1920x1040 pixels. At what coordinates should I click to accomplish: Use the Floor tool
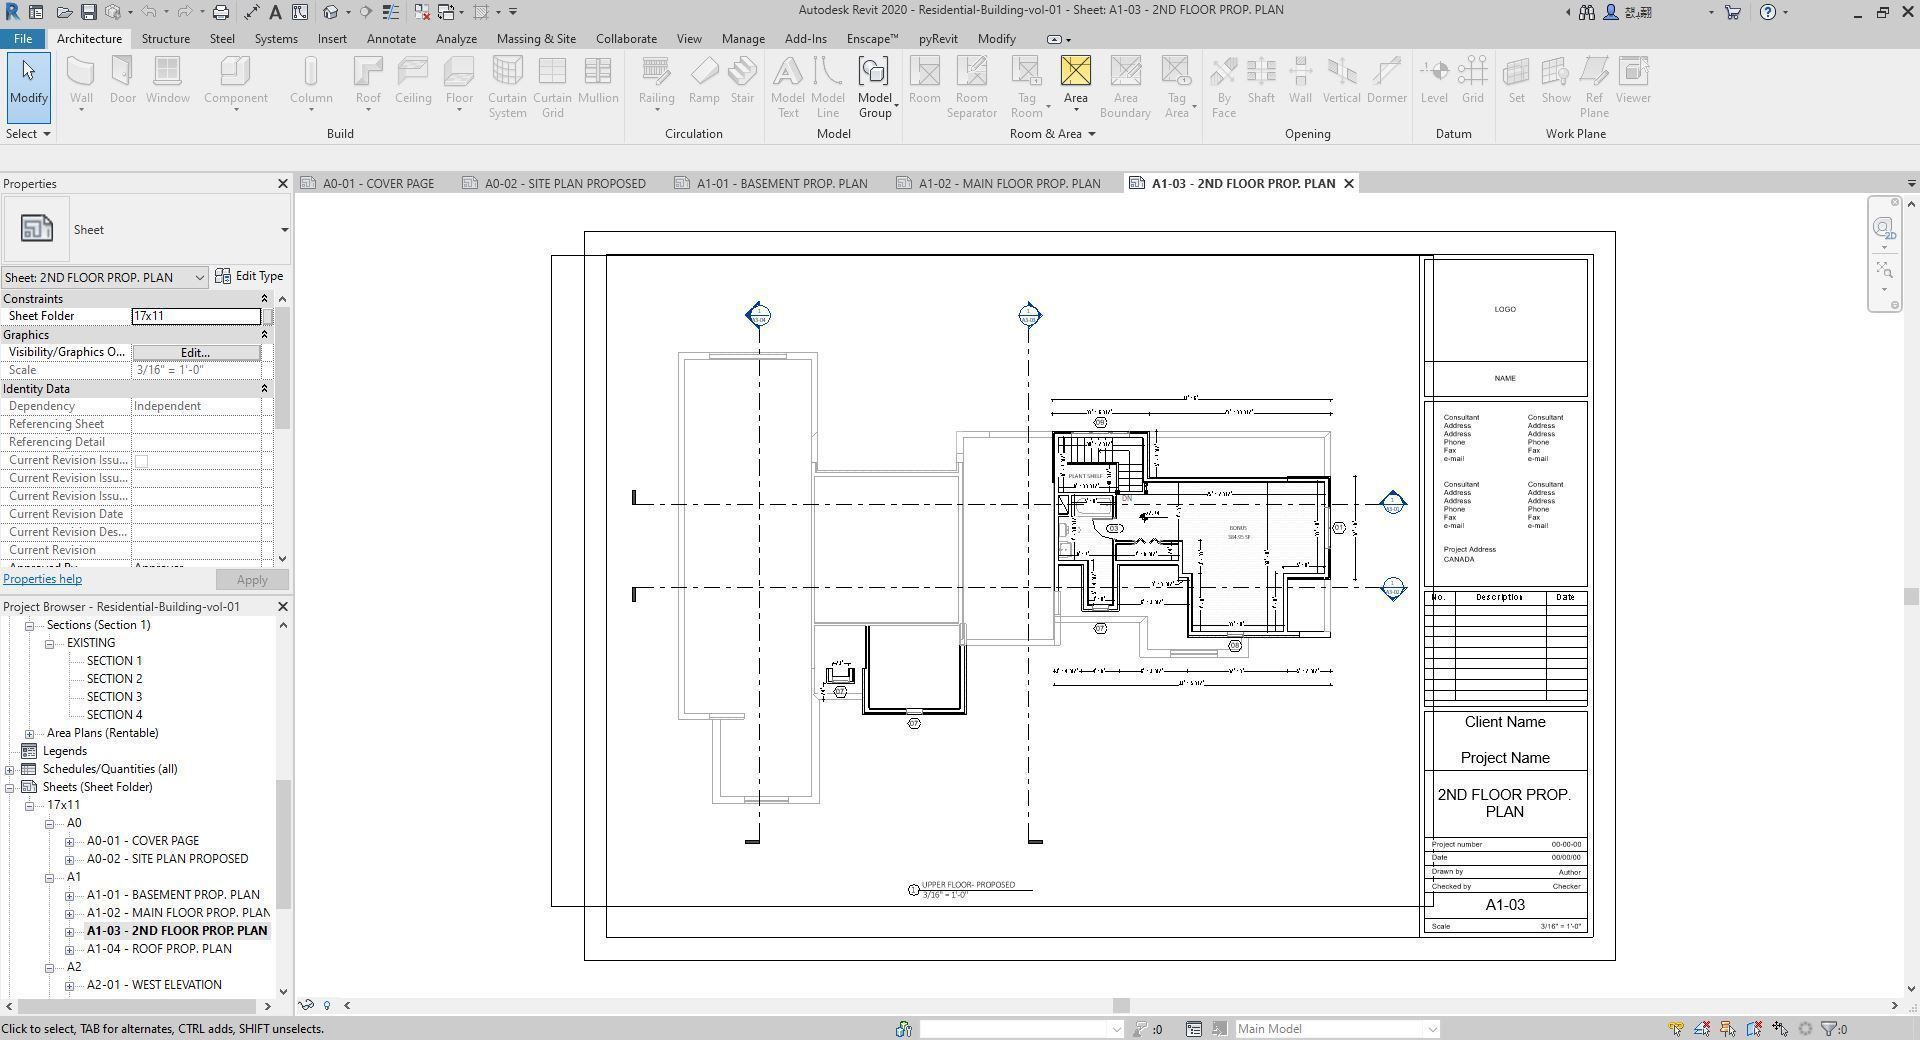click(459, 82)
